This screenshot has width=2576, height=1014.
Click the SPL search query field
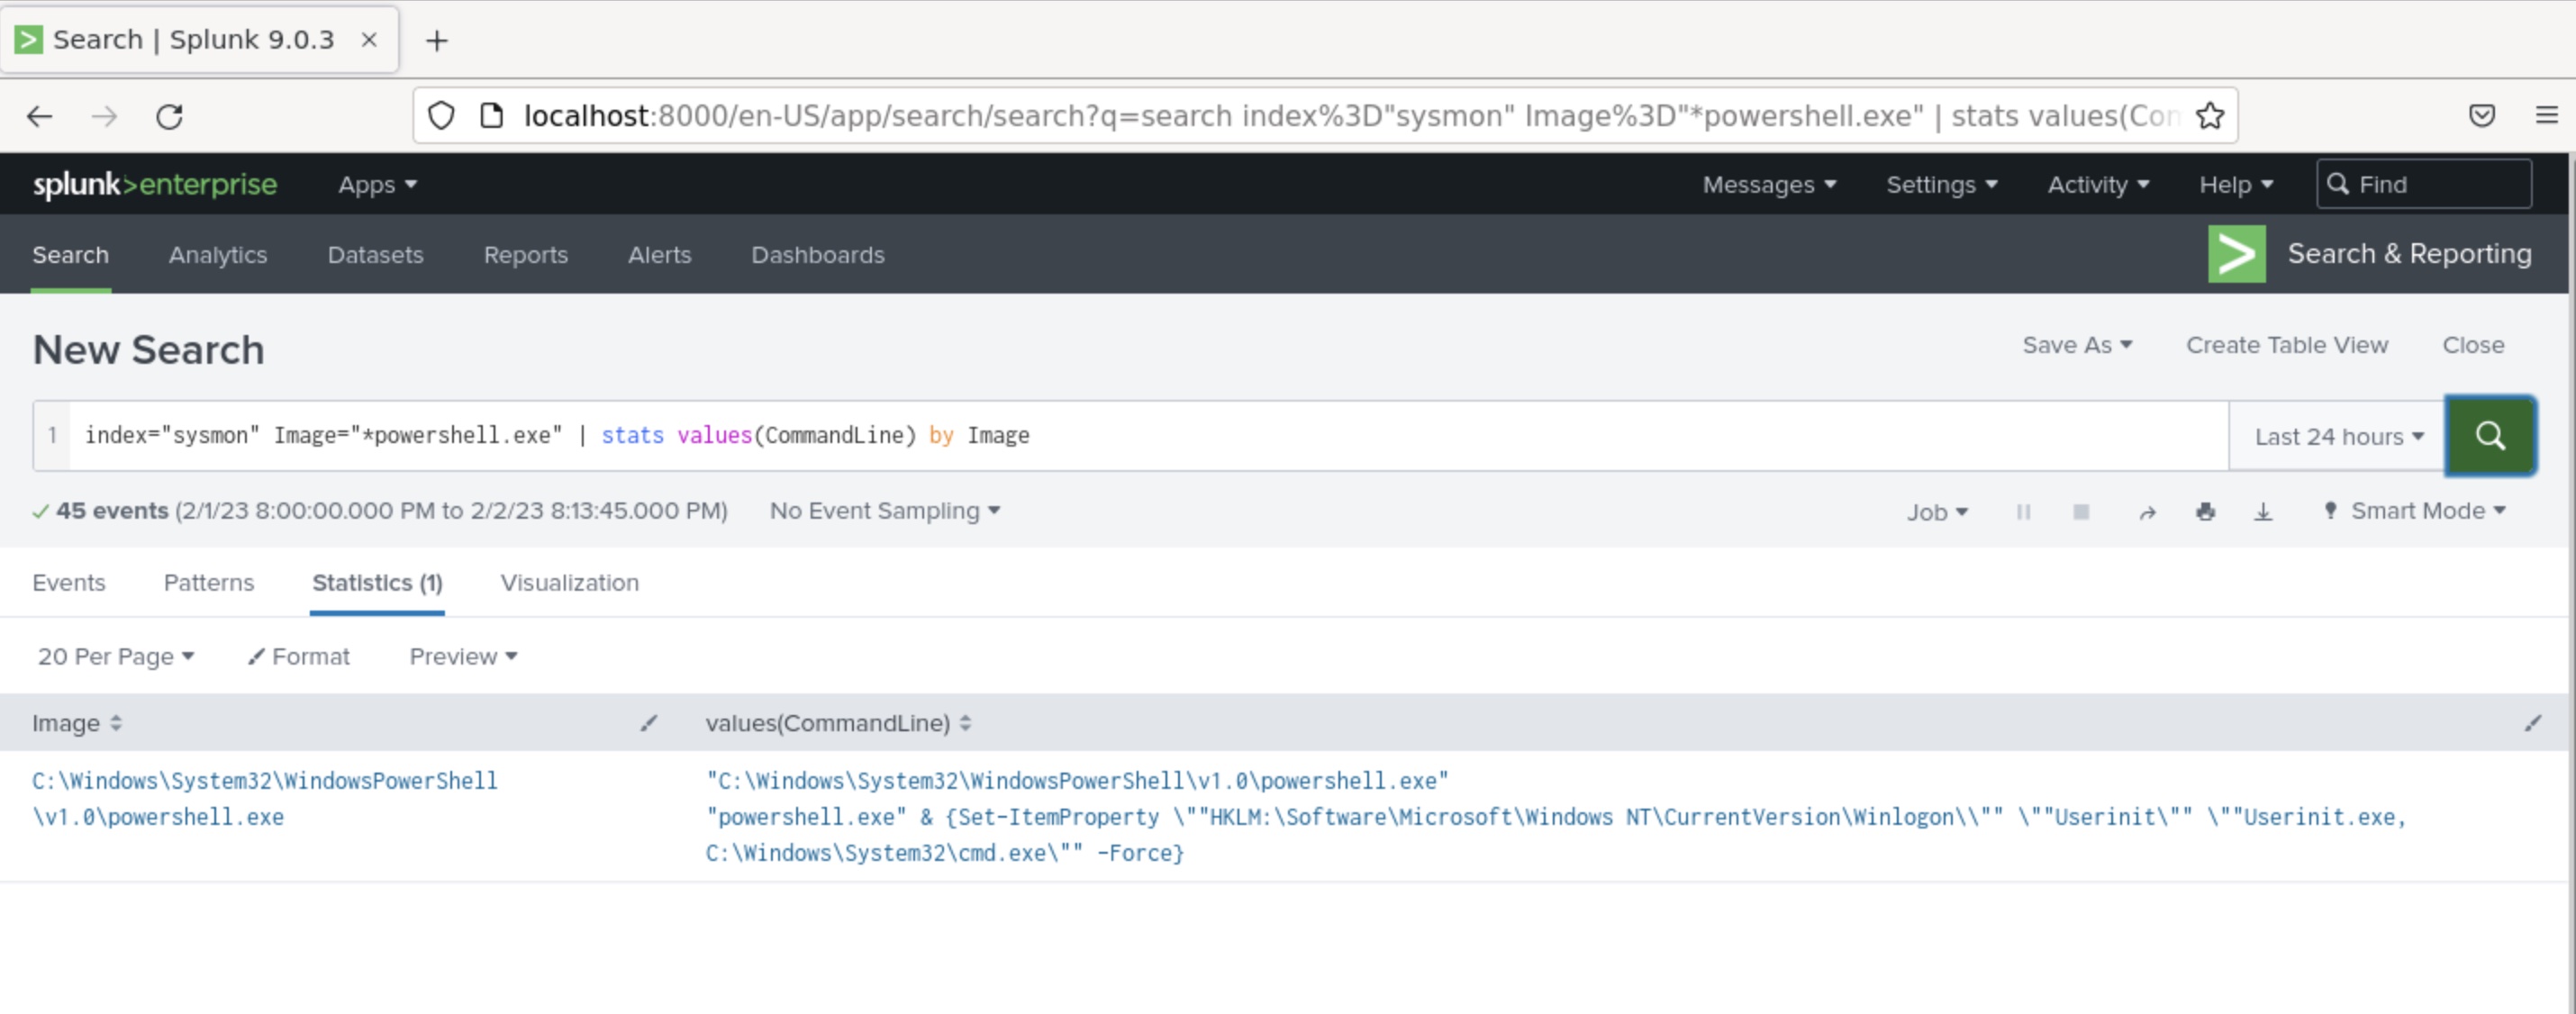pyautogui.click(x=1148, y=436)
